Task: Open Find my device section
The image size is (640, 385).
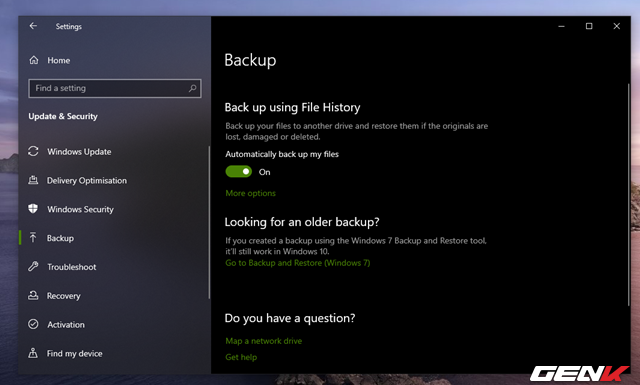Action: point(75,354)
